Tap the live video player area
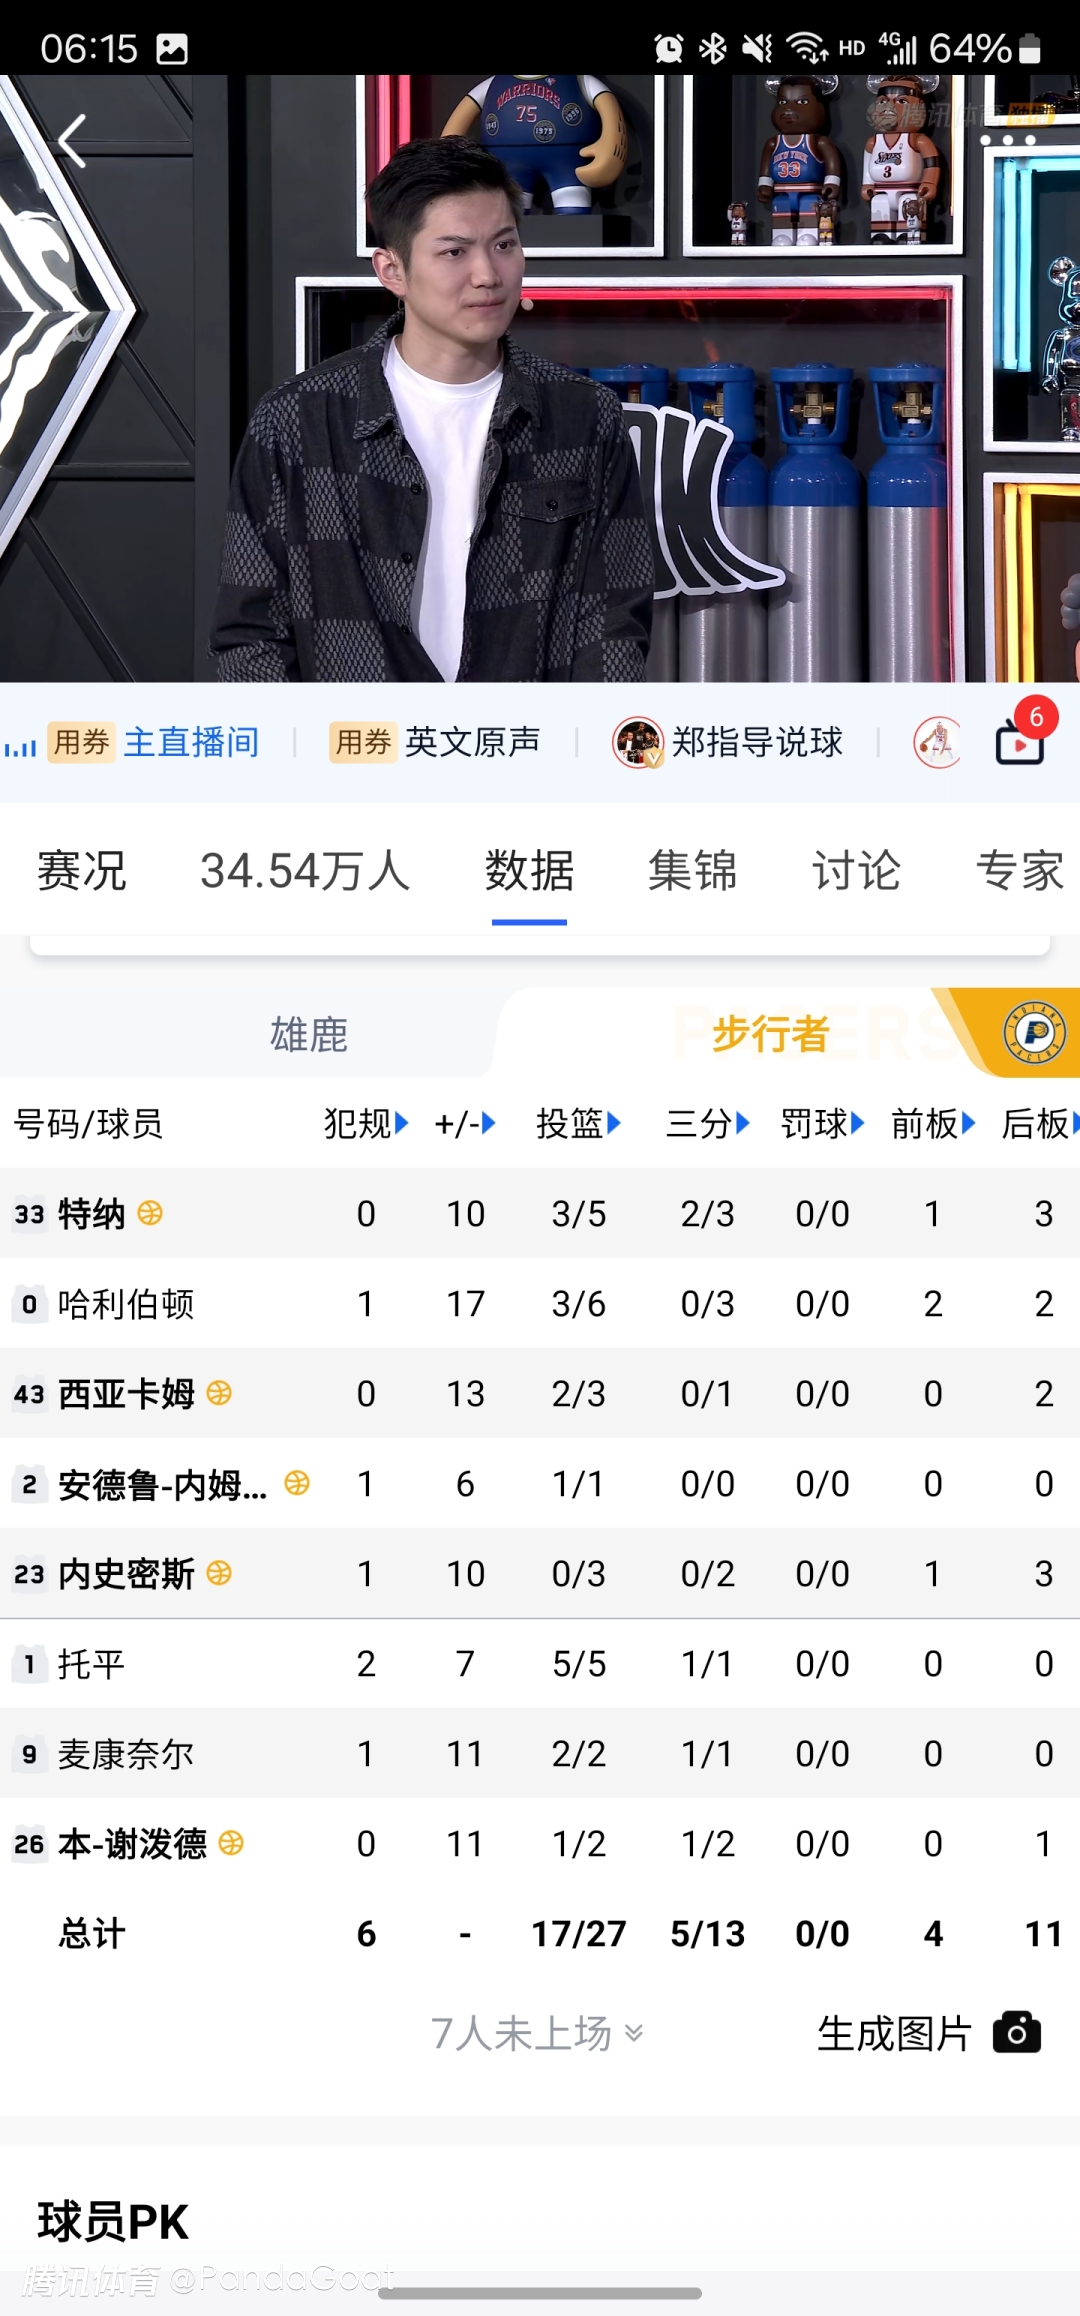Viewport: 1080px width, 2316px height. pyautogui.click(x=540, y=400)
